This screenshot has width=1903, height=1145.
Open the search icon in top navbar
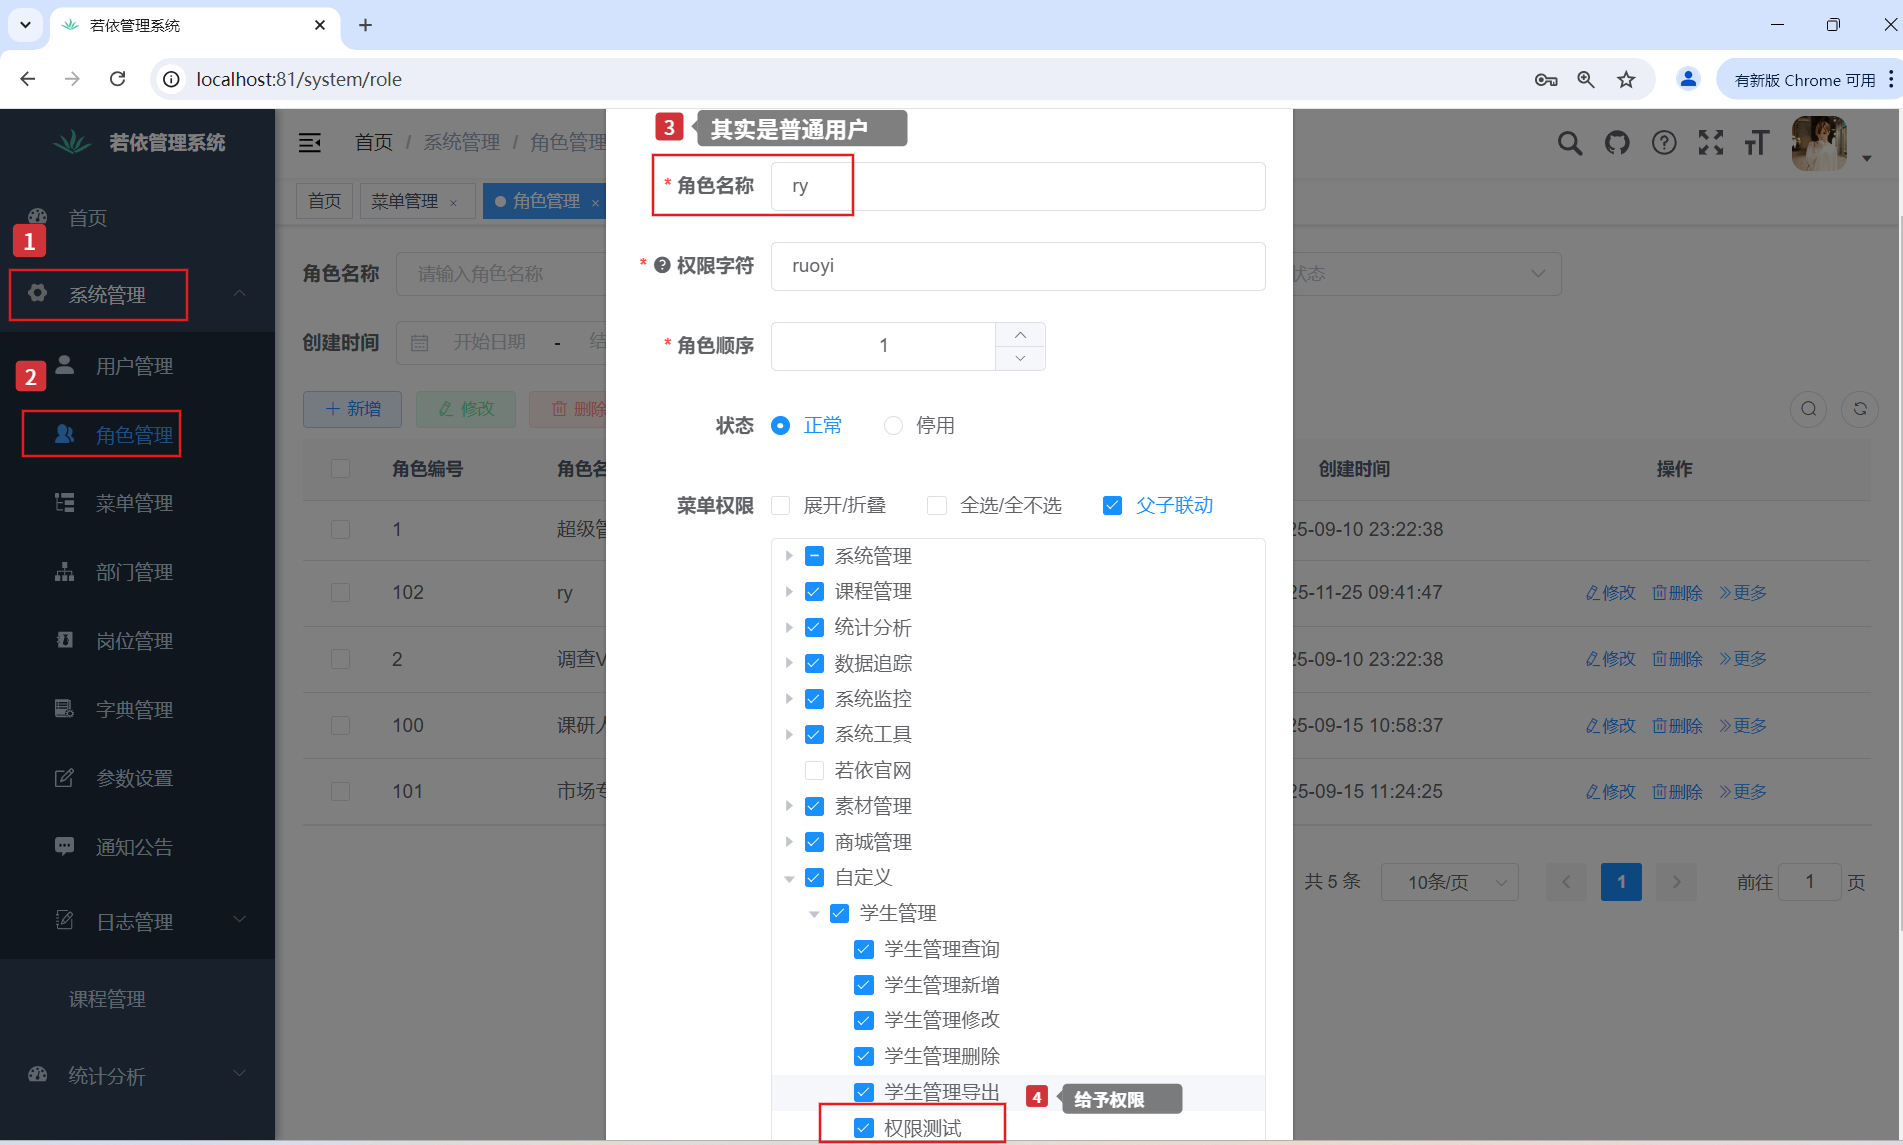[x=1570, y=143]
